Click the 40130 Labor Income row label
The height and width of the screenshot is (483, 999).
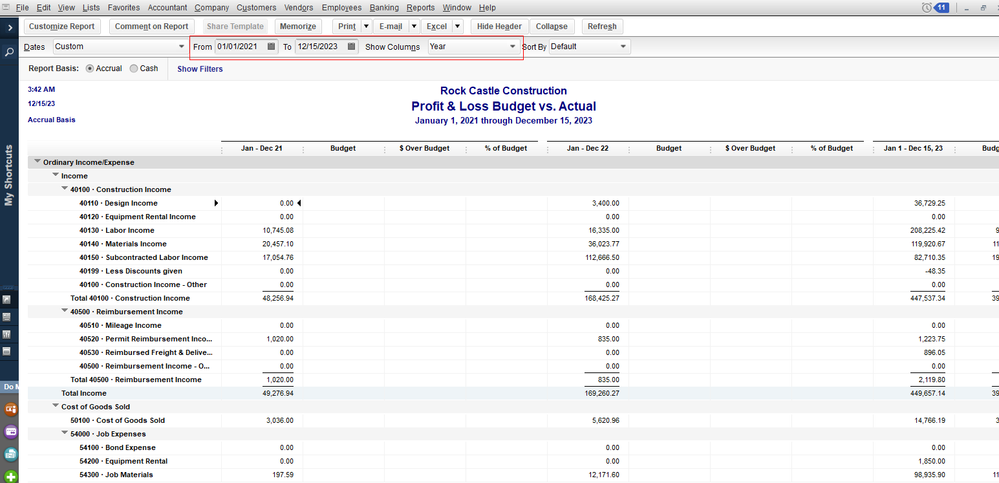(117, 231)
